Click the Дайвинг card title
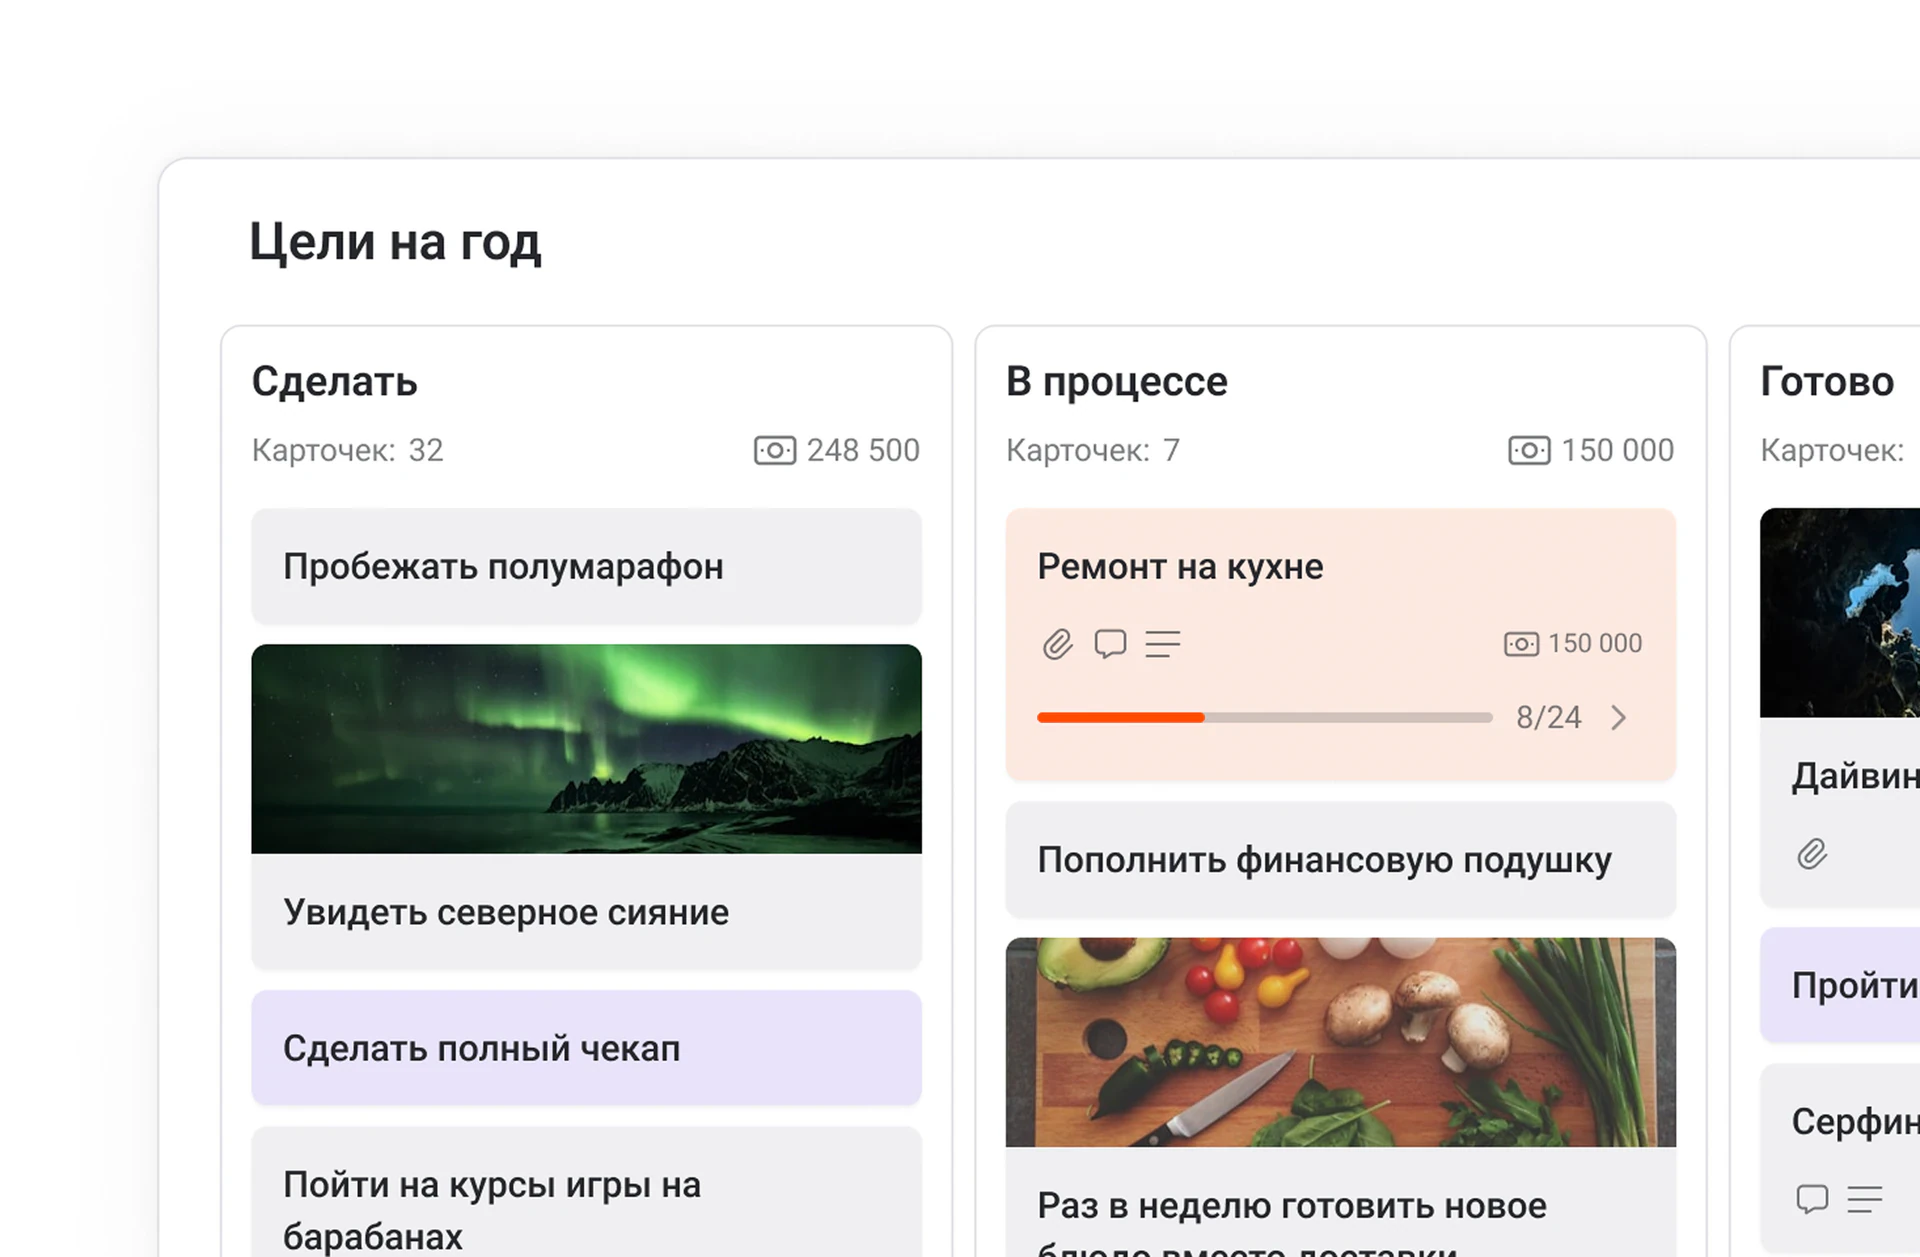The height and width of the screenshot is (1257, 1920). click(x=1855, y=777)
